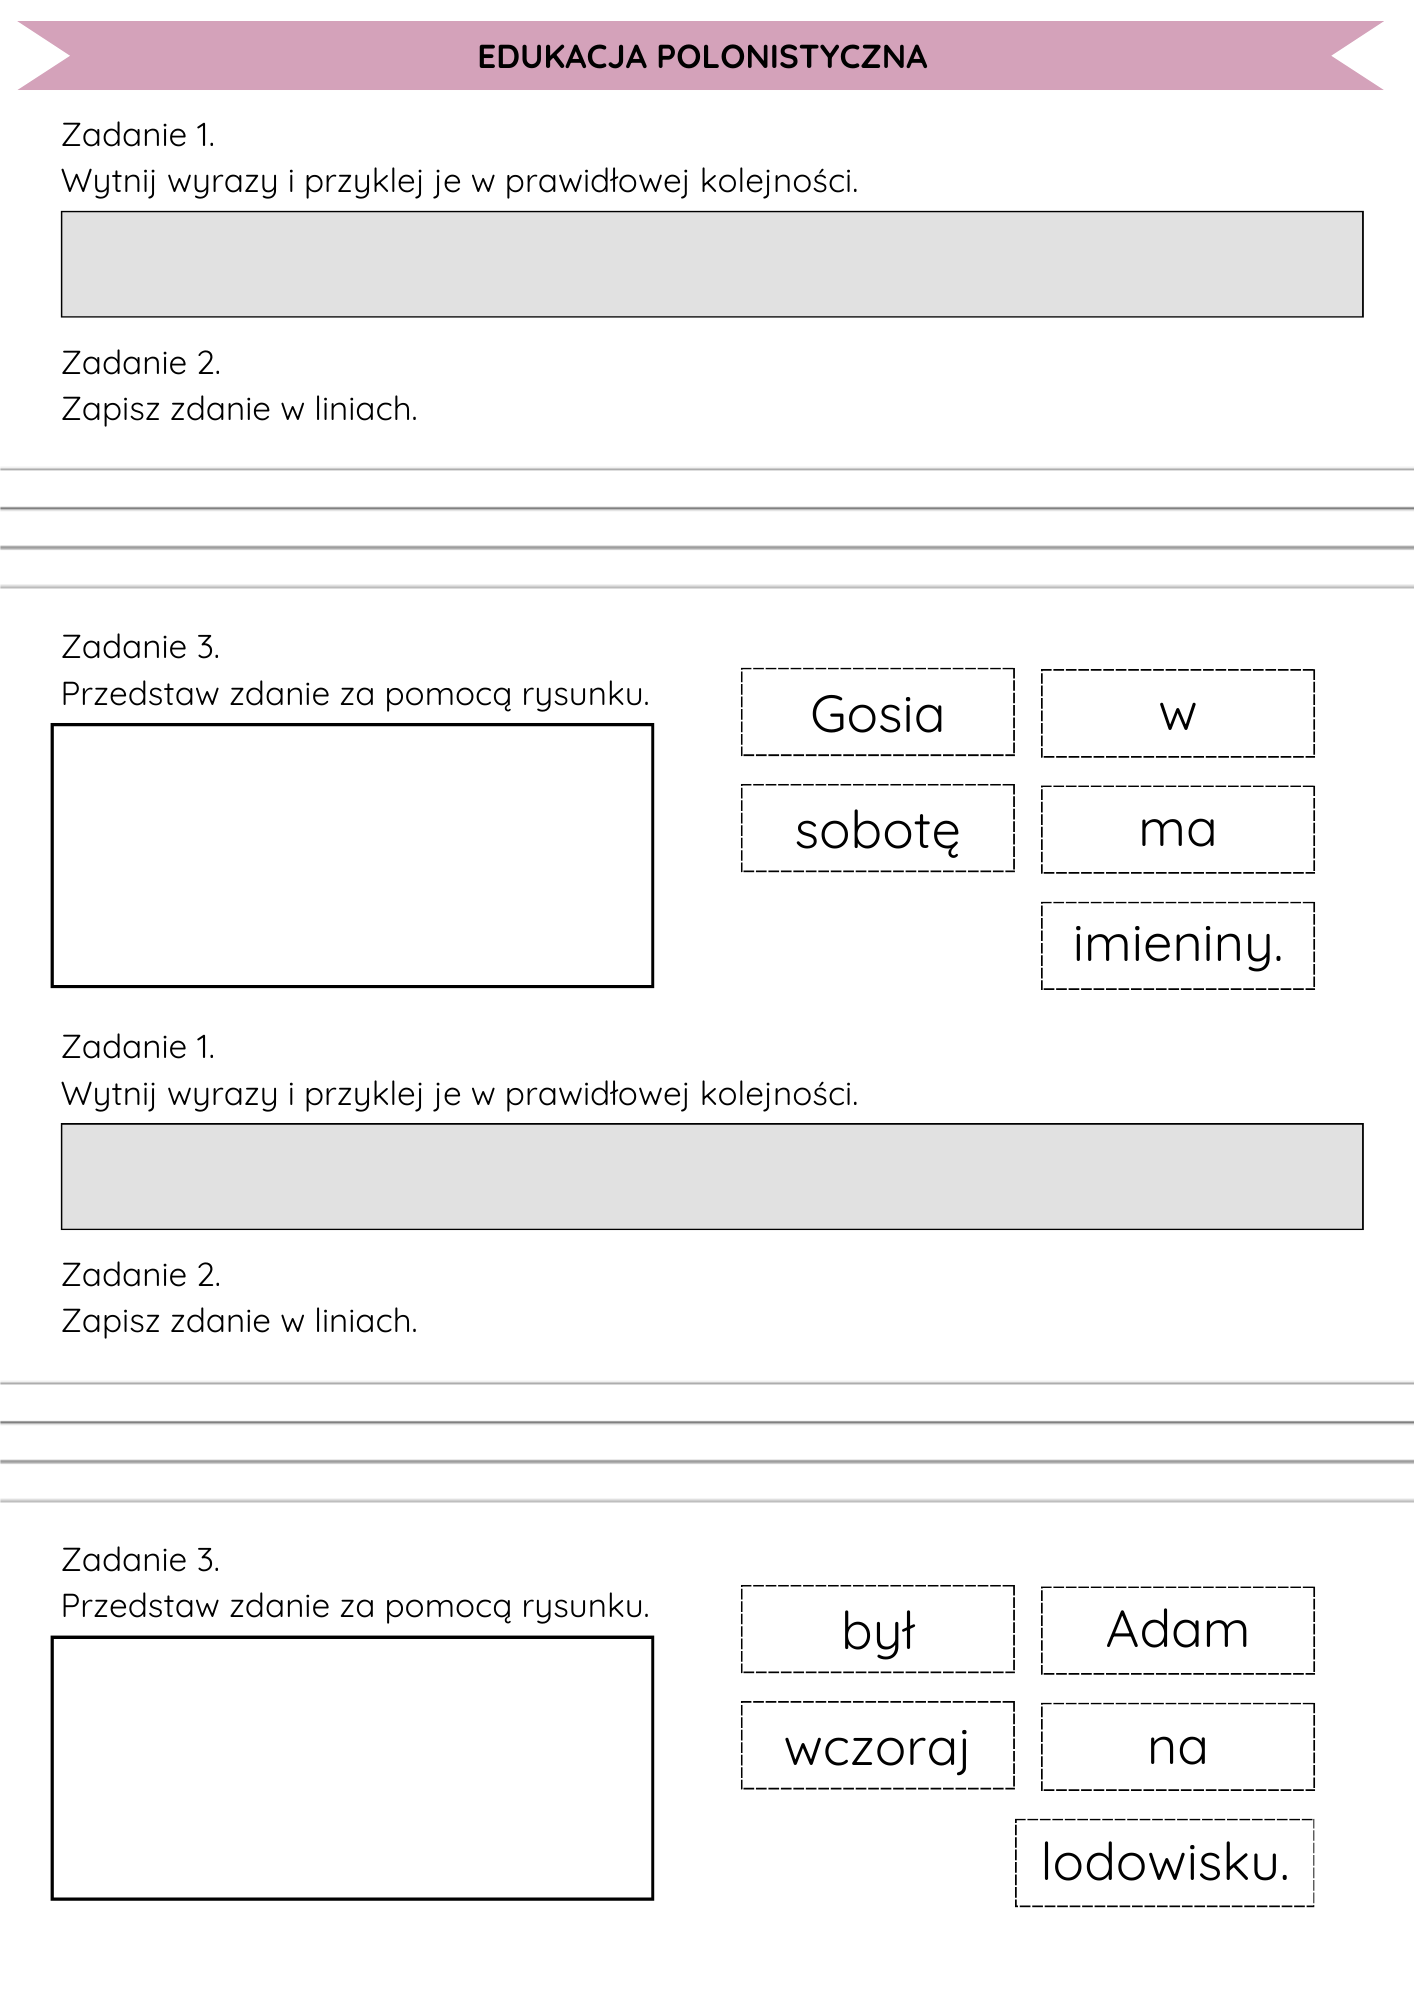Click the EDUKACJA POLONISTYCZNA header title
1414x2000 pixels.
702,57
